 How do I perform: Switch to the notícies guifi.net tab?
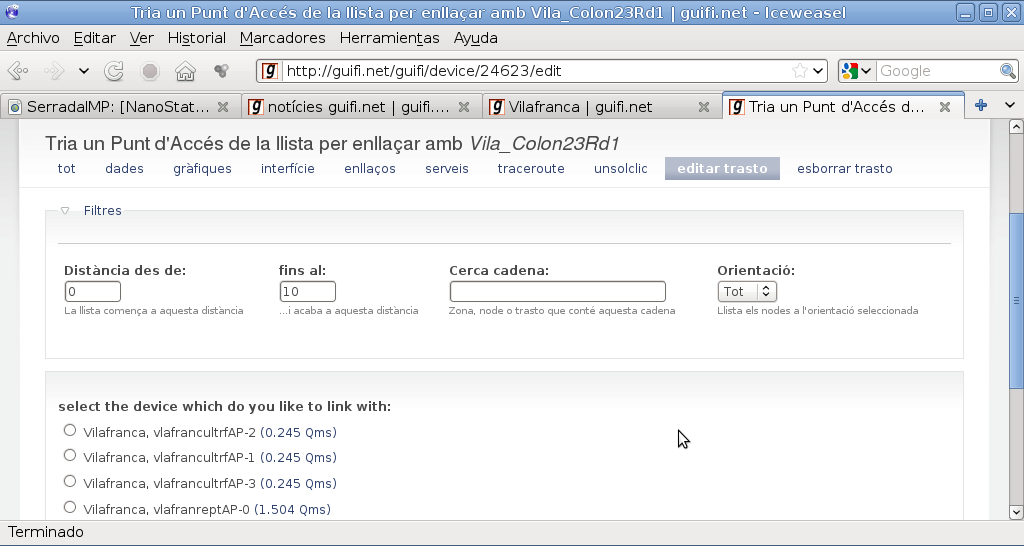(350, 106)
